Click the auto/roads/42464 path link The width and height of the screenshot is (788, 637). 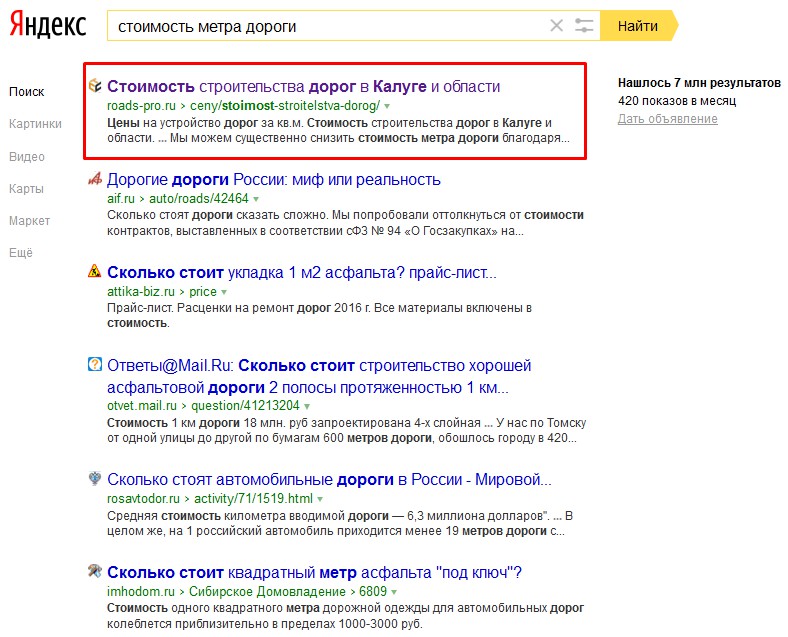[x=199, y=199]
